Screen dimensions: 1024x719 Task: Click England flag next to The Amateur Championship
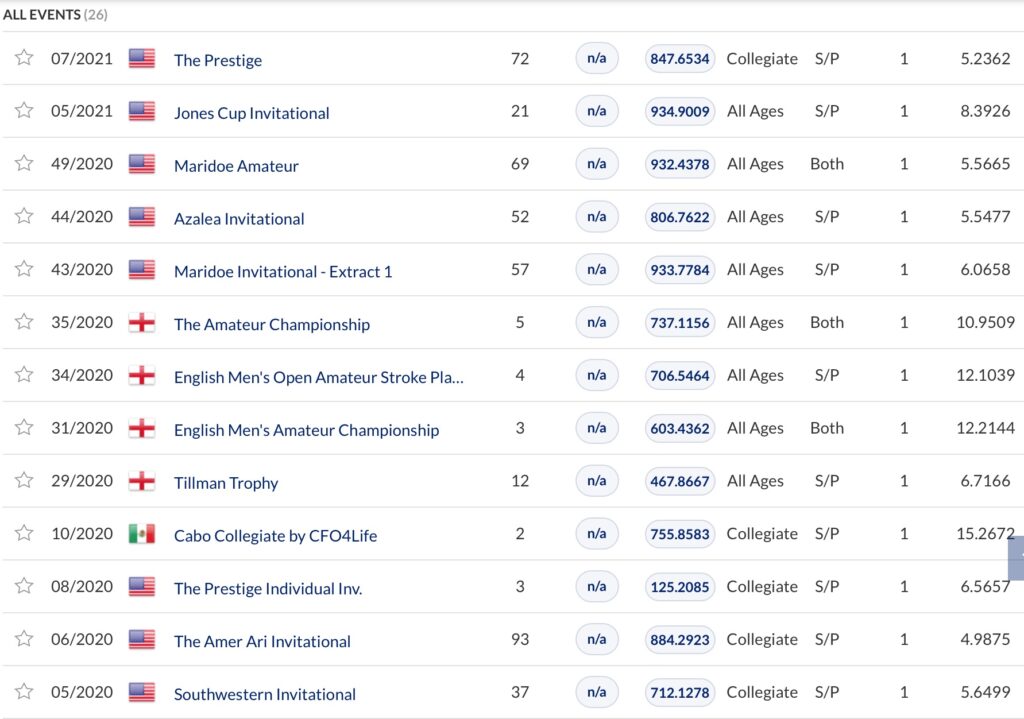(x=142, y=323)
